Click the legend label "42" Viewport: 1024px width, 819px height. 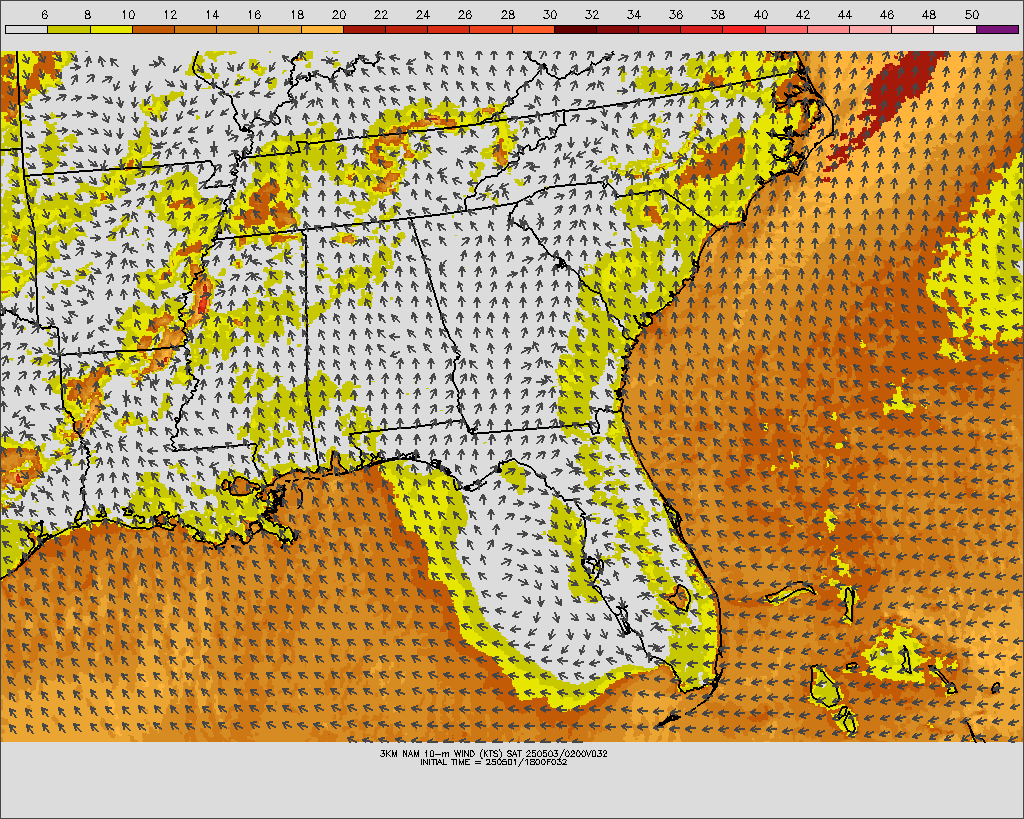803,15
